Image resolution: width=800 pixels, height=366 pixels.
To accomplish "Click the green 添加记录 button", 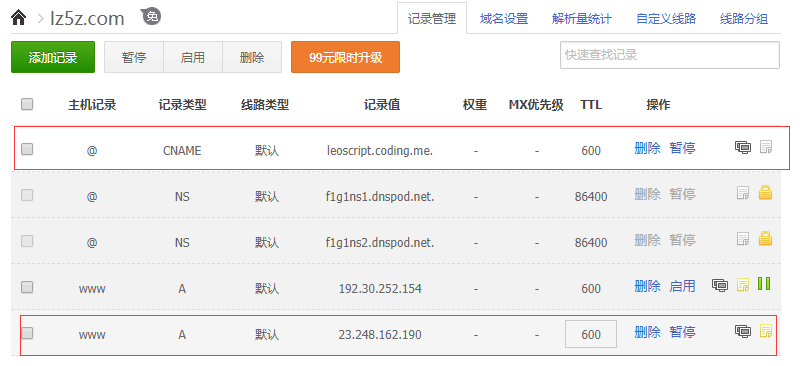I will [x=53, y=57].
